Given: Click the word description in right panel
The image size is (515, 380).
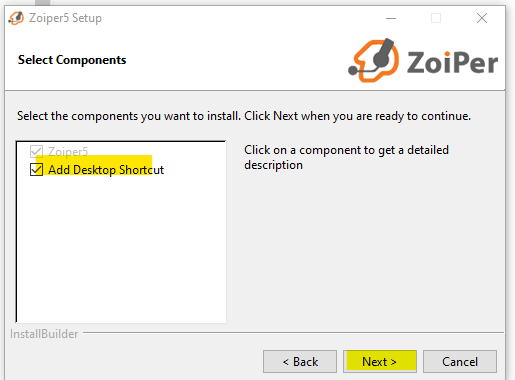Looking at the screenshot, I should point(273,165).
